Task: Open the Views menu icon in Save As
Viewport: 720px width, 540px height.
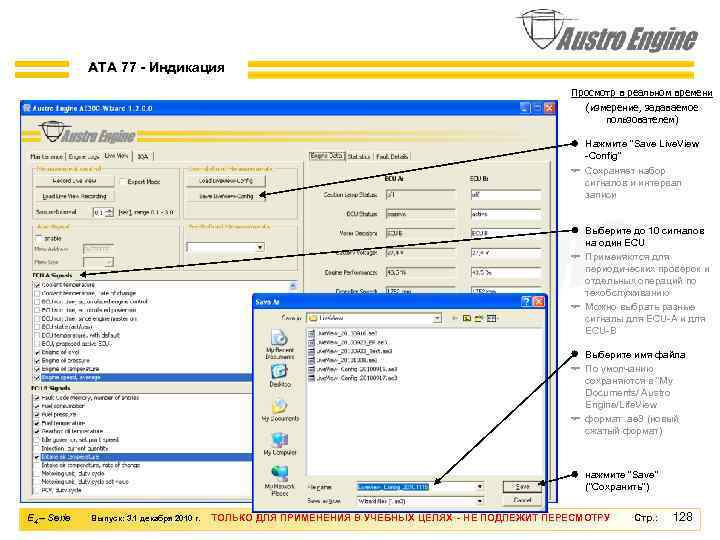Action: [492, 318]
